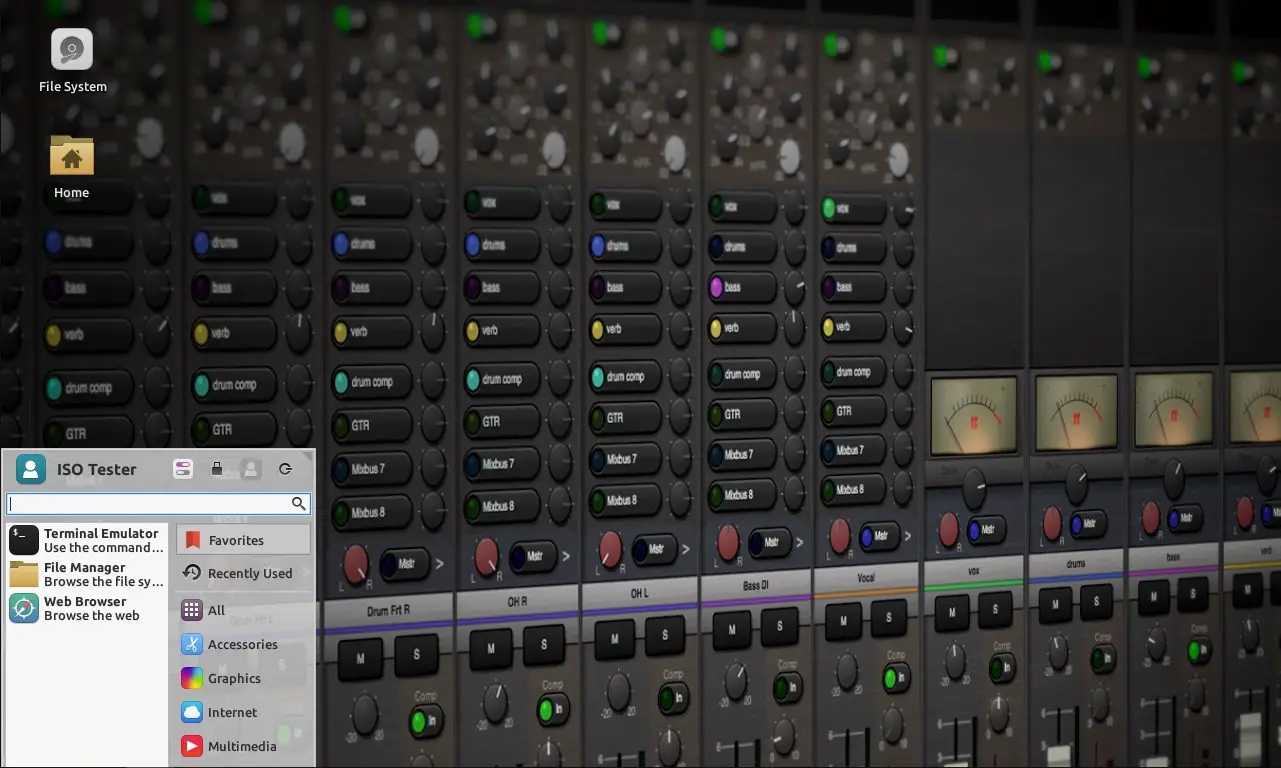The width and height of the screenshot is (1281, 768).
Task: Select the Favorites category
Action: pyautogui.click(x=244, y=540)
